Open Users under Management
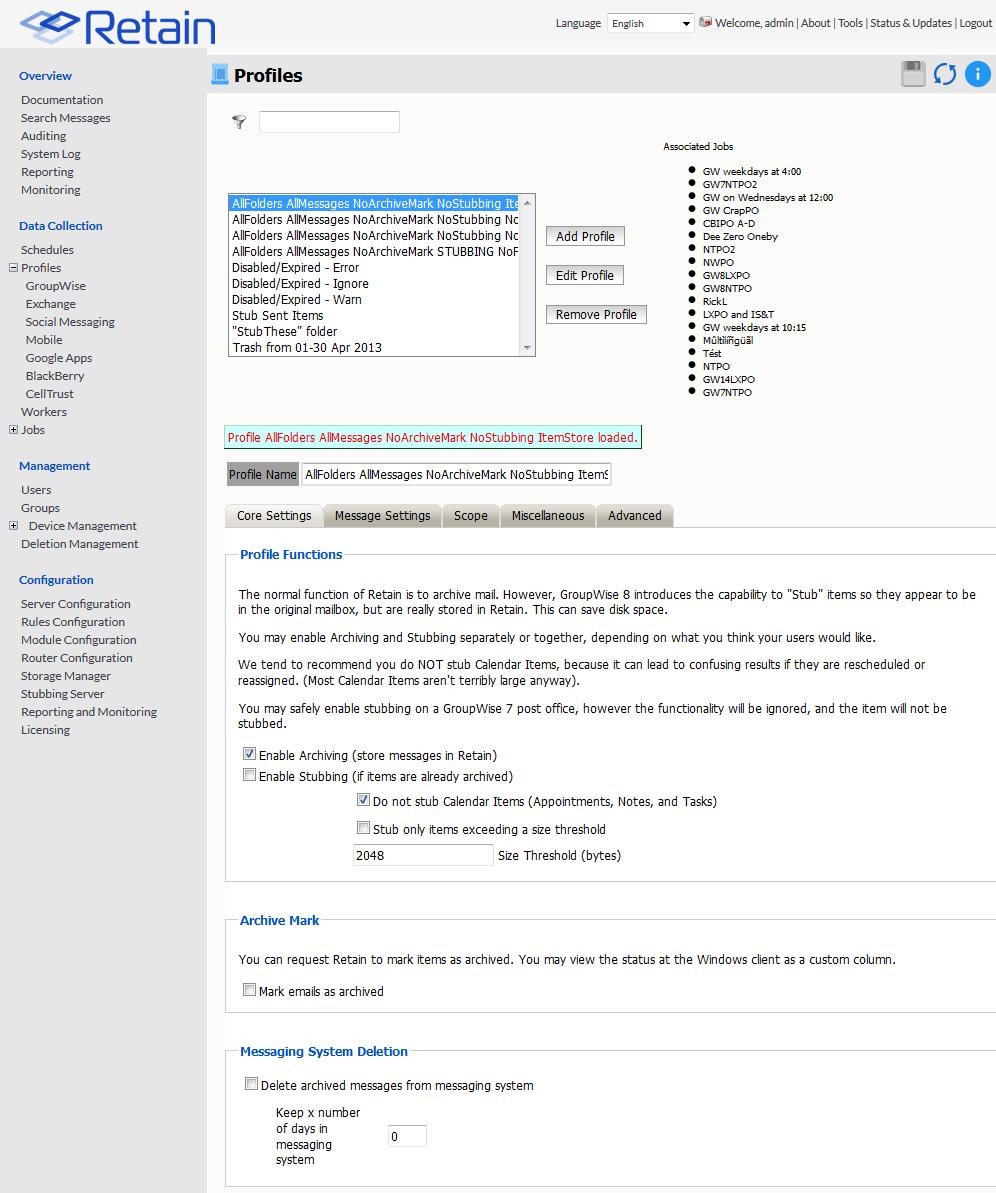Image resolution: width=996 pixels, height=1193 pixels. point(36,490)
